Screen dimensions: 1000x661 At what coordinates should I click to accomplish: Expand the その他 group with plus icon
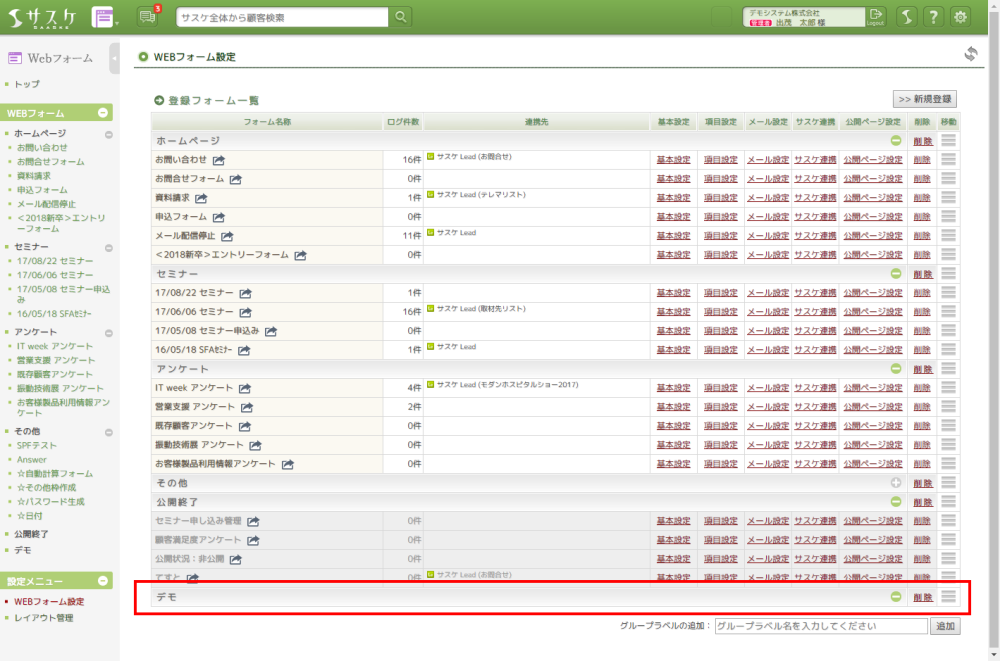point(896,483)
